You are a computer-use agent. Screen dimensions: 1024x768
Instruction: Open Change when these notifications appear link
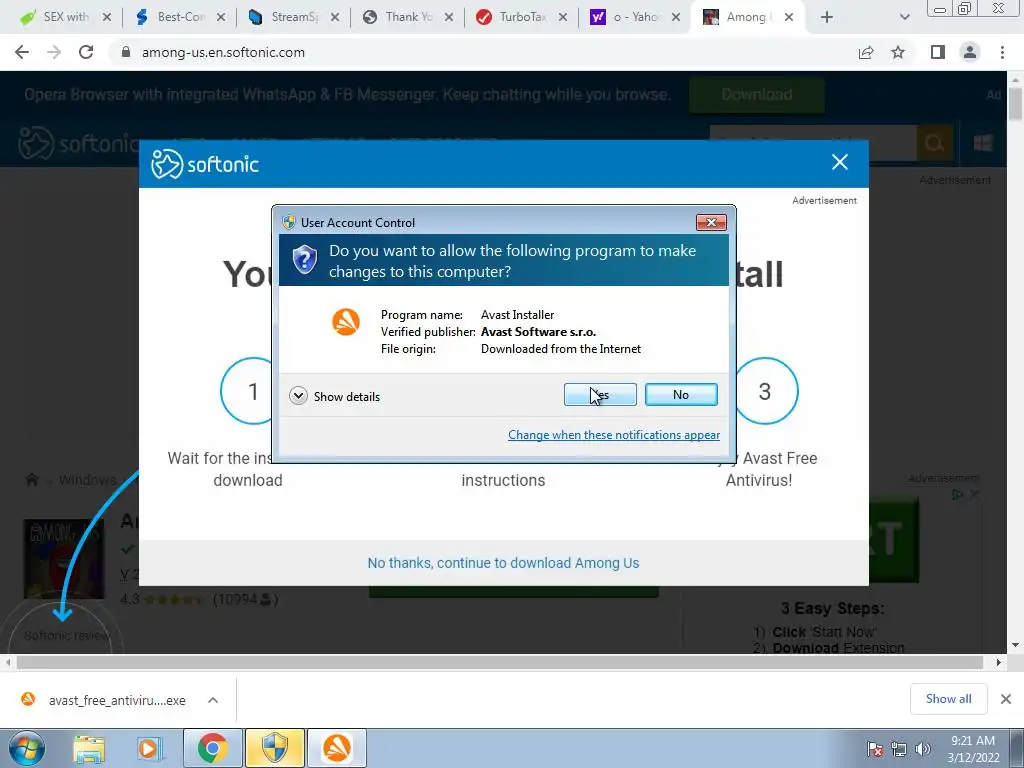coord(614,435)
